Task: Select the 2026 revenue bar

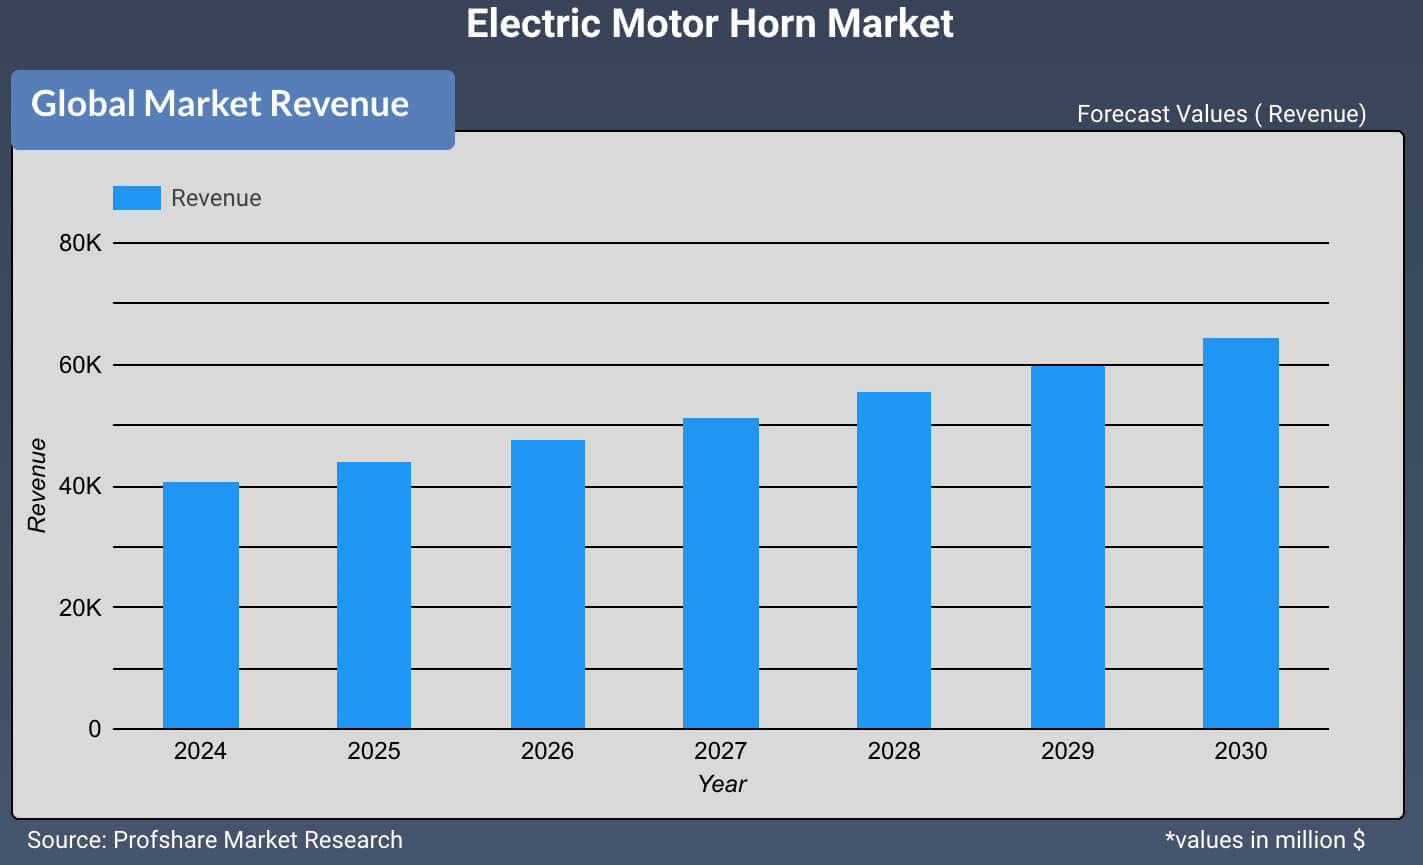Action: (x=548, y=584)
